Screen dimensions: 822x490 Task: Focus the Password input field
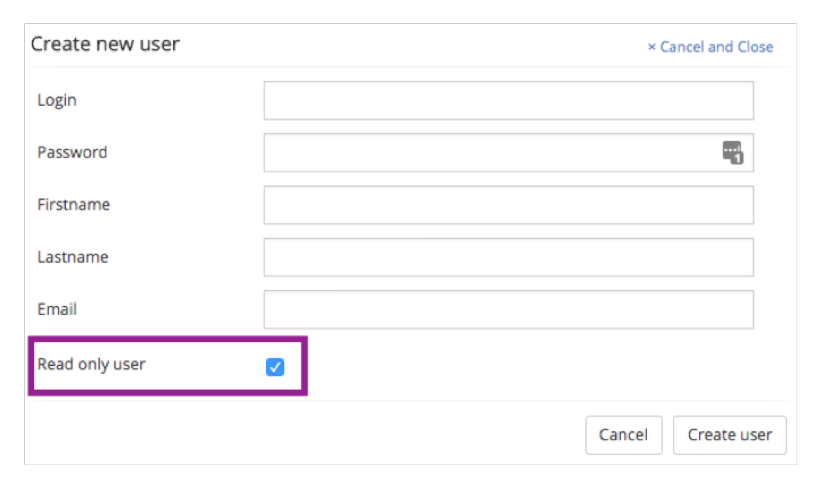click(x=490, y=153)
